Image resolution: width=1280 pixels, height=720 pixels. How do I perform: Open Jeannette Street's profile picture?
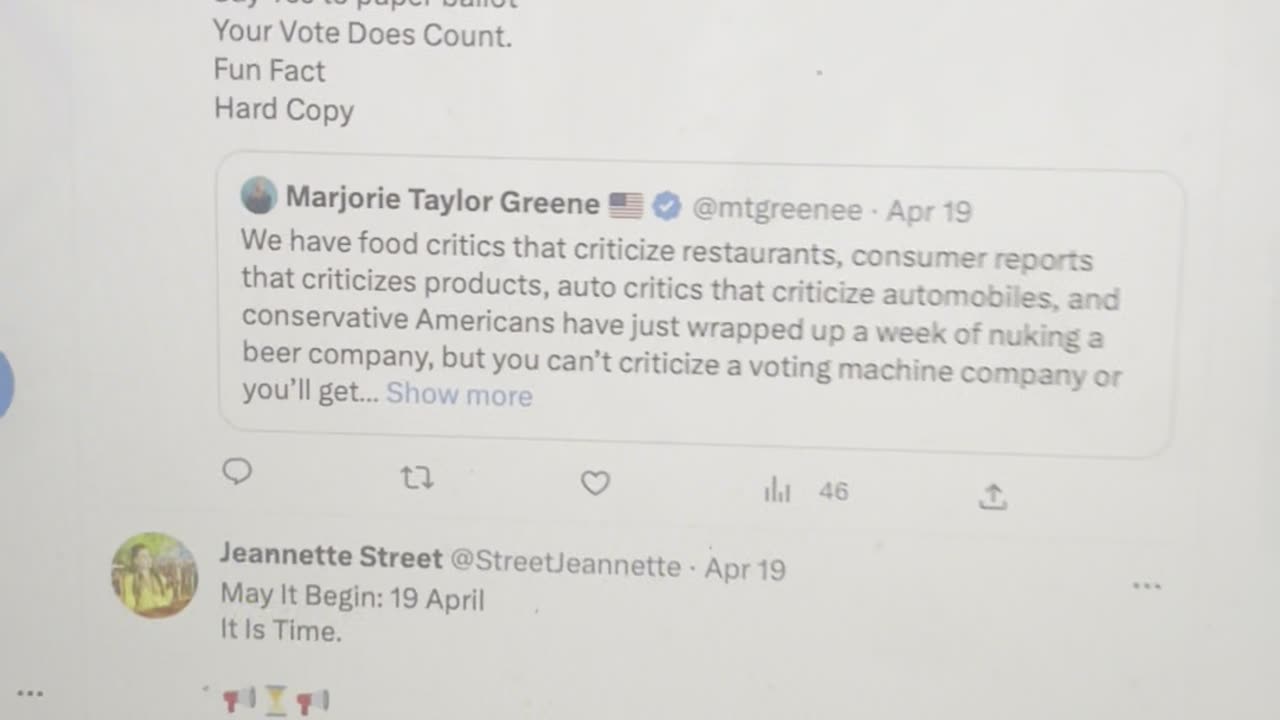click(x=154, y=574)
